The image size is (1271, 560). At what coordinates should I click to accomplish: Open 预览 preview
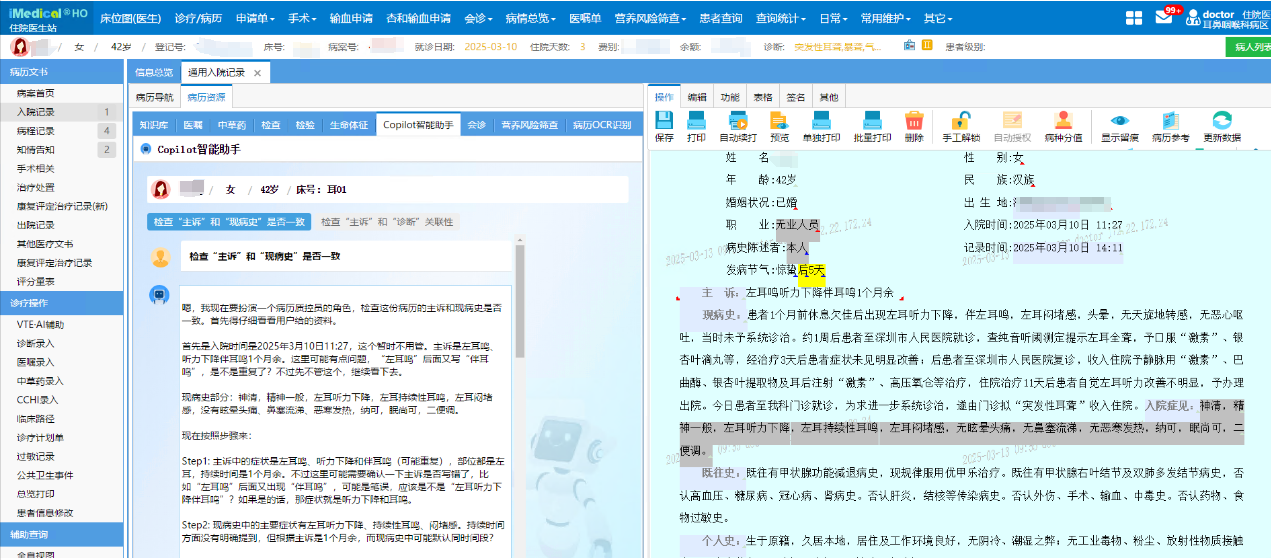779,120
